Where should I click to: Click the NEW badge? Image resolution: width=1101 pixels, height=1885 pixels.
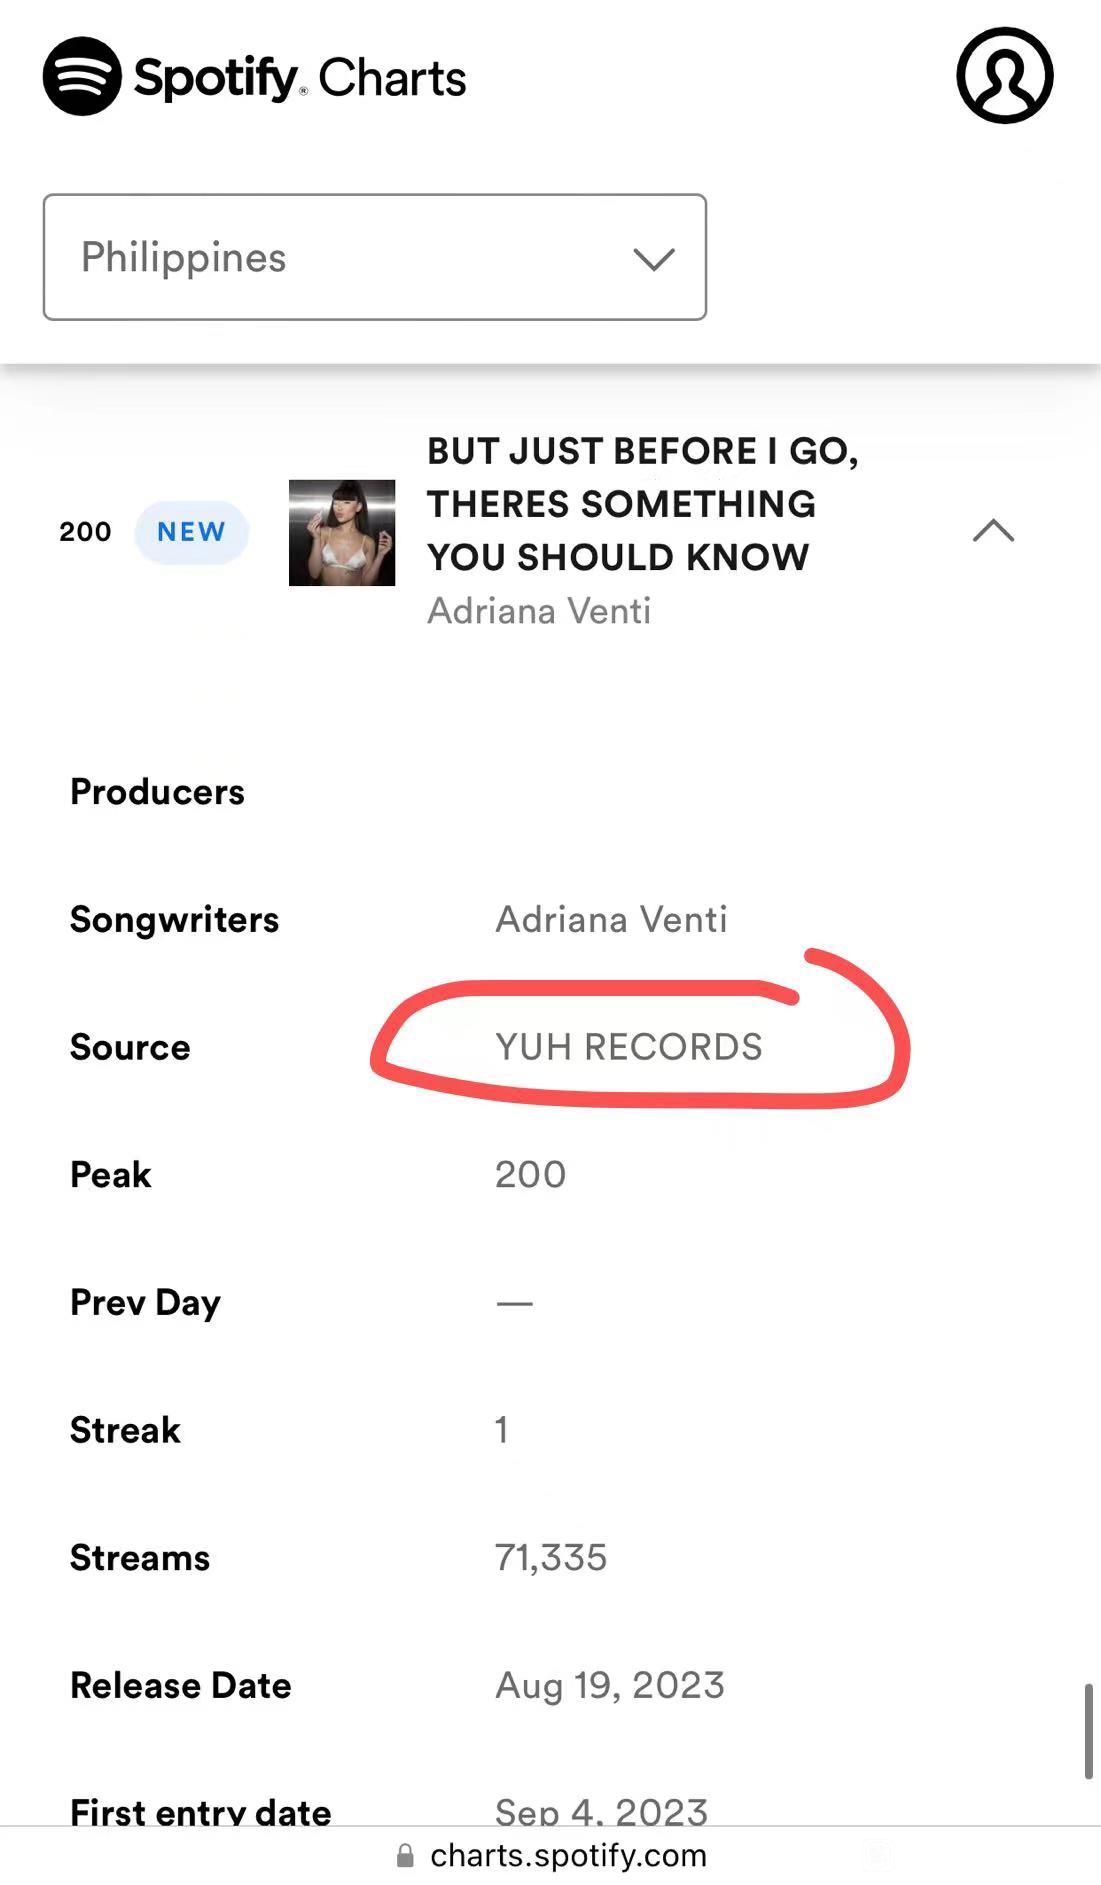pos(191,532)
